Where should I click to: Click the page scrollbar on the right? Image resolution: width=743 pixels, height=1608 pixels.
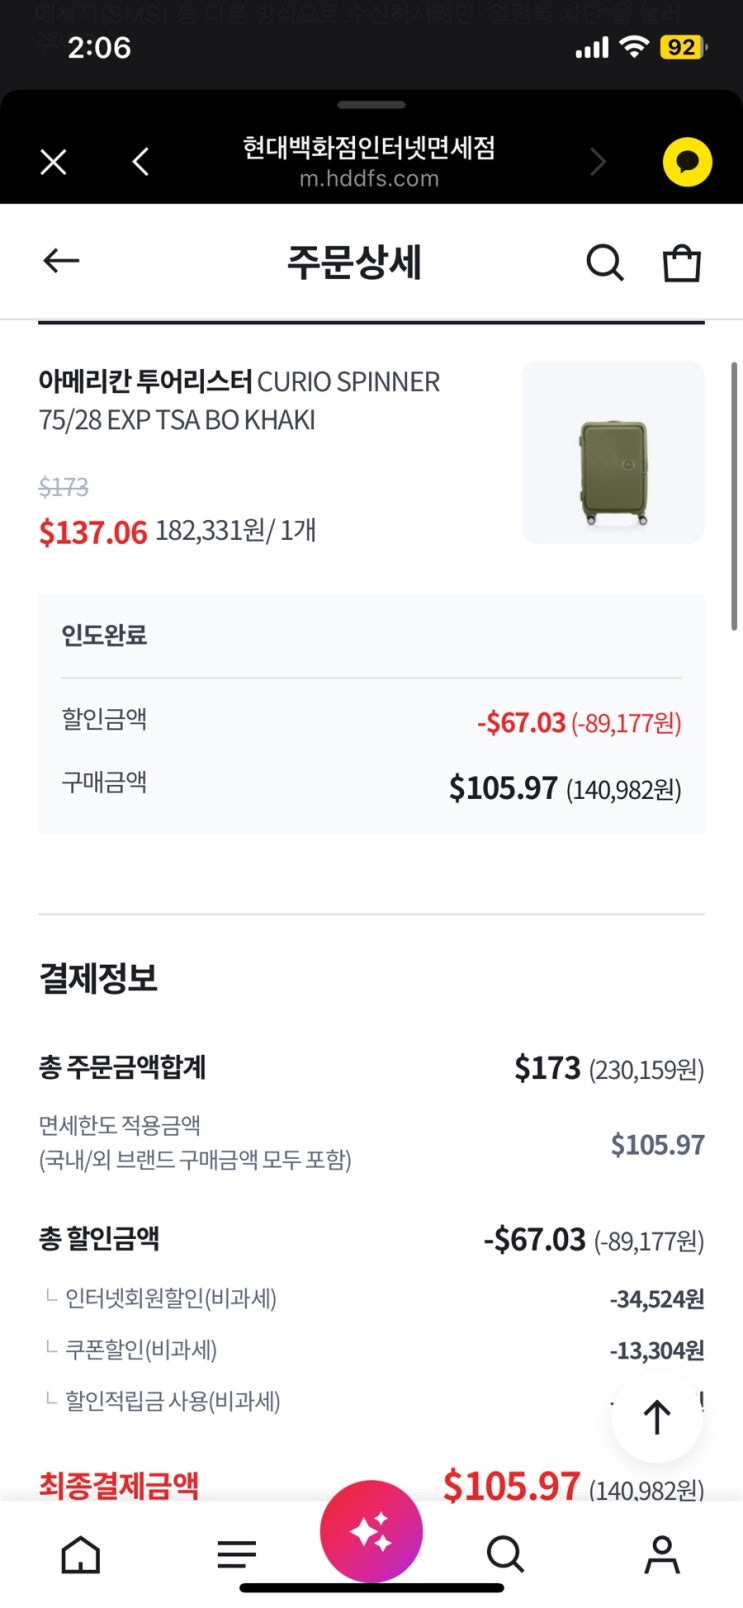(x=734, y=496)
